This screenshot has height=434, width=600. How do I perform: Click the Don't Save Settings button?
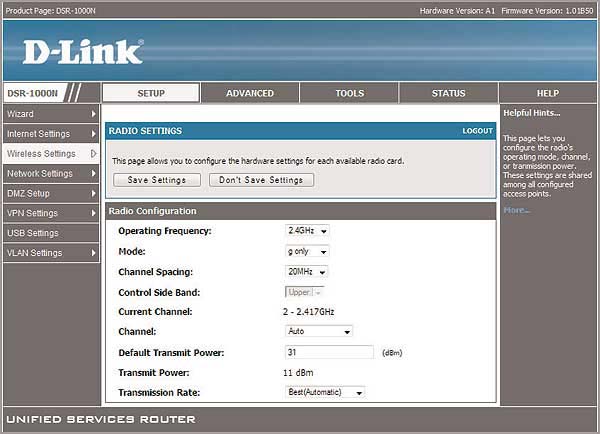tap(261, 180)
